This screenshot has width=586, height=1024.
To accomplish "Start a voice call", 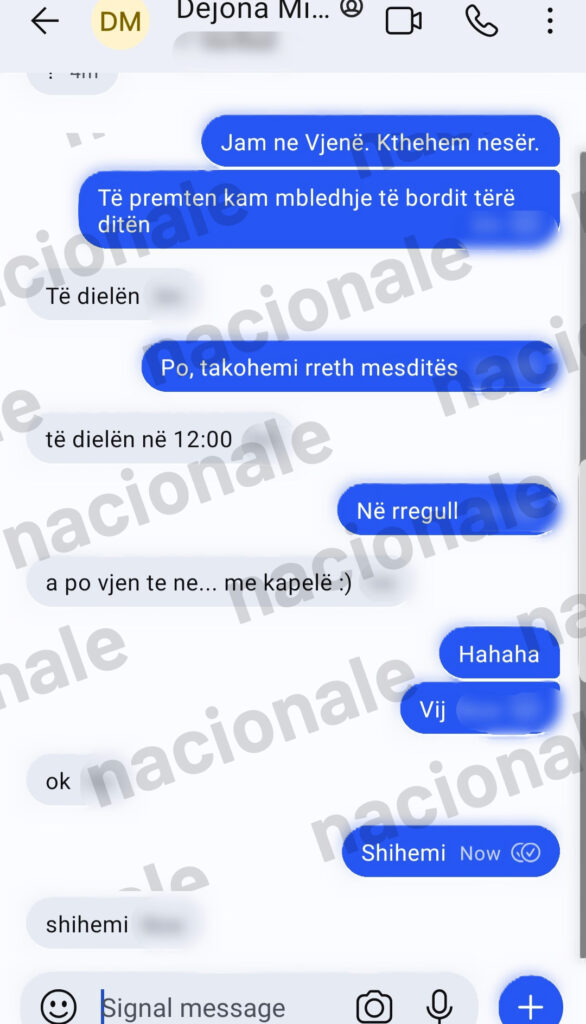I will [x=481, y=22].
